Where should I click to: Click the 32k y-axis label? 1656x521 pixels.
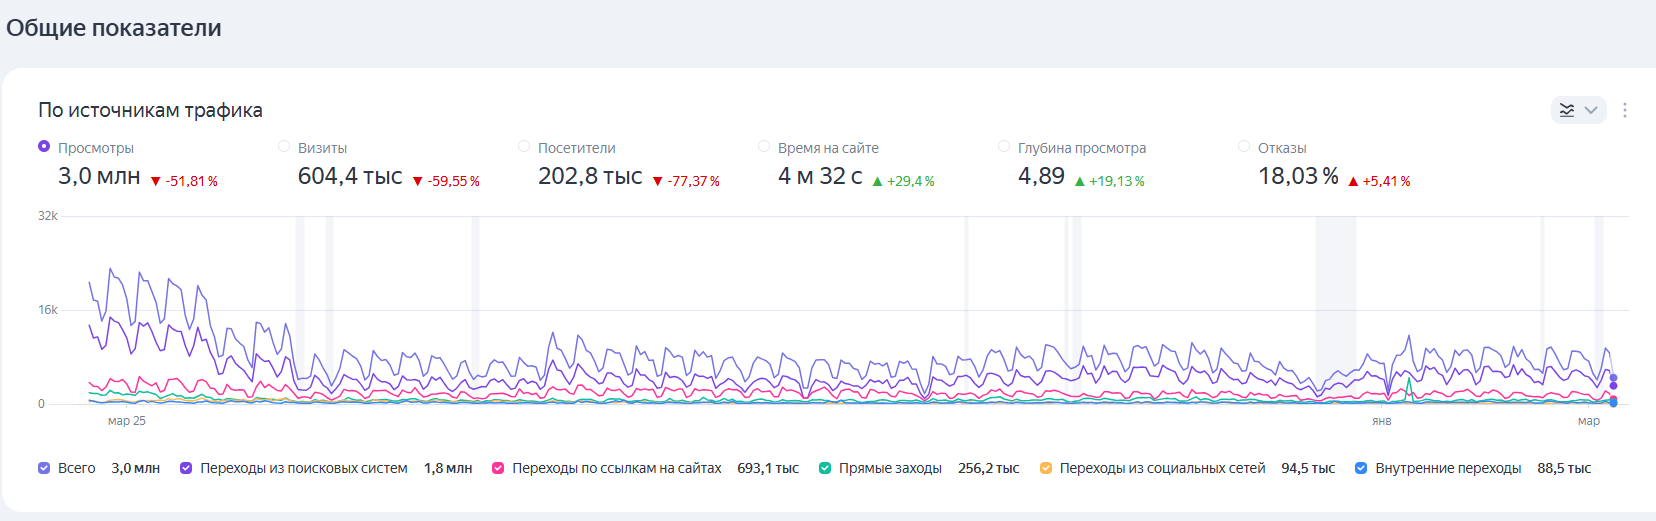48,216
